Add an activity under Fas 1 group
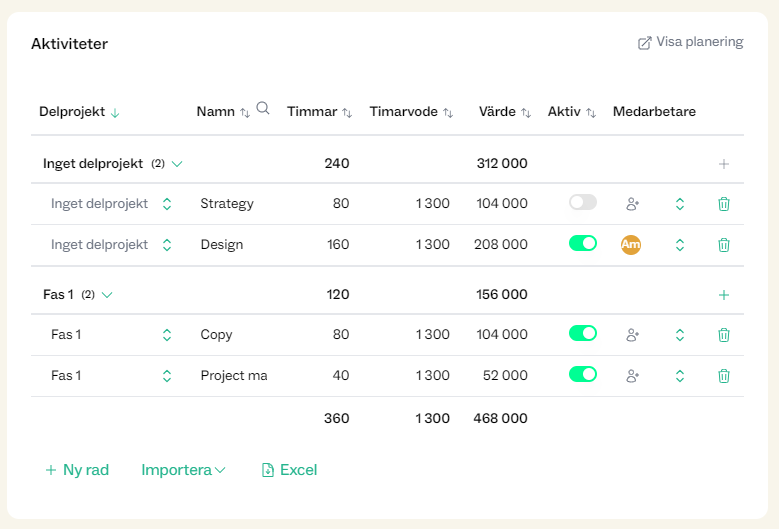The width and height of the screenshot is (779, 529). [x=724, y=295]
